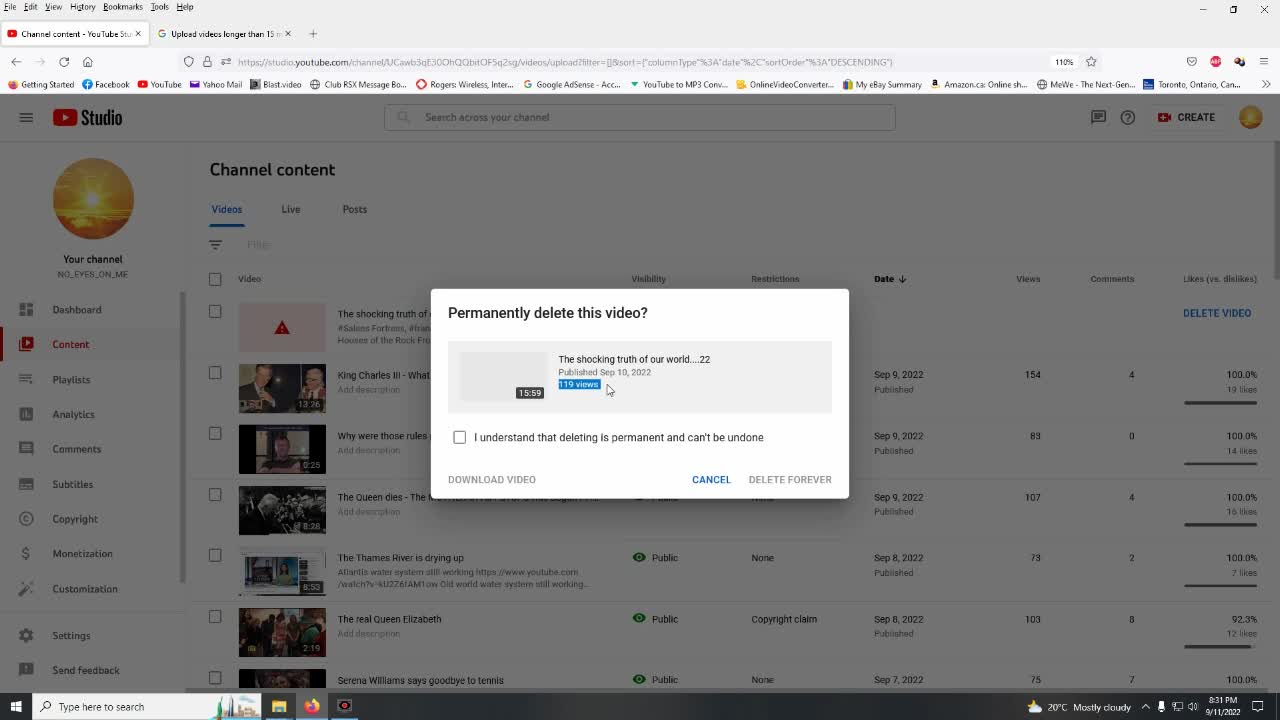Check the 'Why were those rules' video checkbox
The height and width of the screenshot is (720, 1280).
click(x=215, y=433)
